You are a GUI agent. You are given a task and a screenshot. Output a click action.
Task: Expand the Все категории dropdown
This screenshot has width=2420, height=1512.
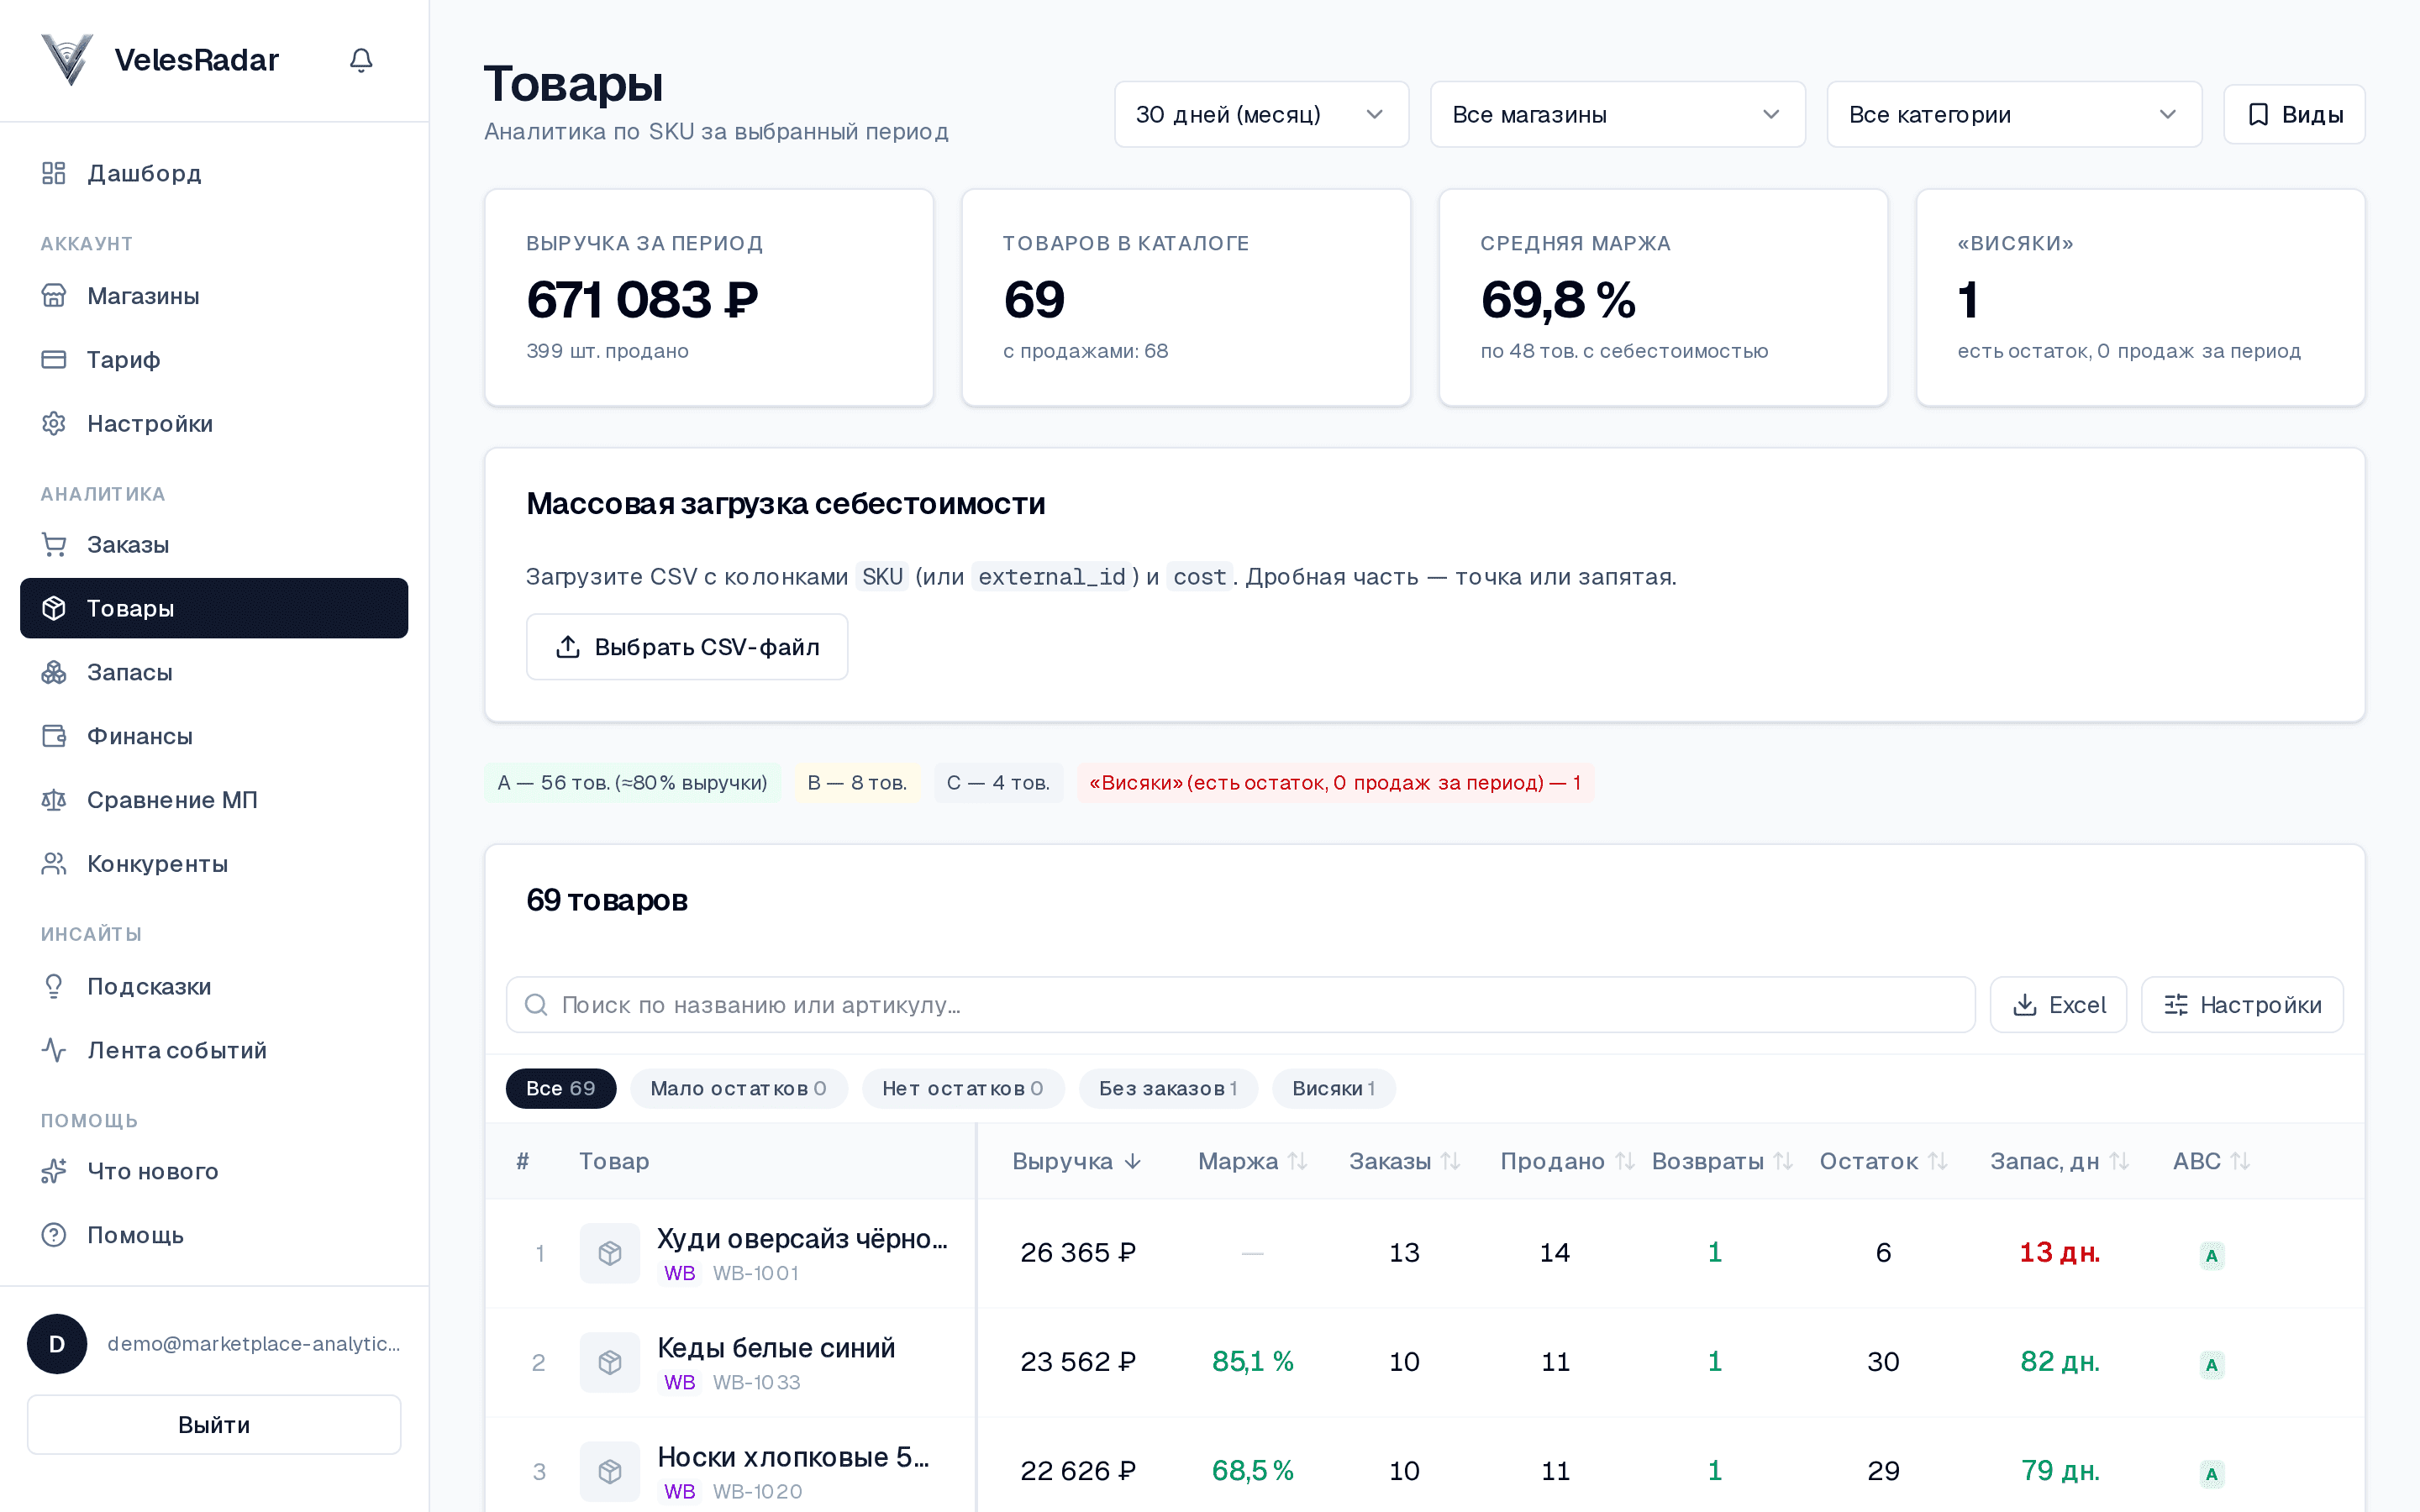[2014, 114]
